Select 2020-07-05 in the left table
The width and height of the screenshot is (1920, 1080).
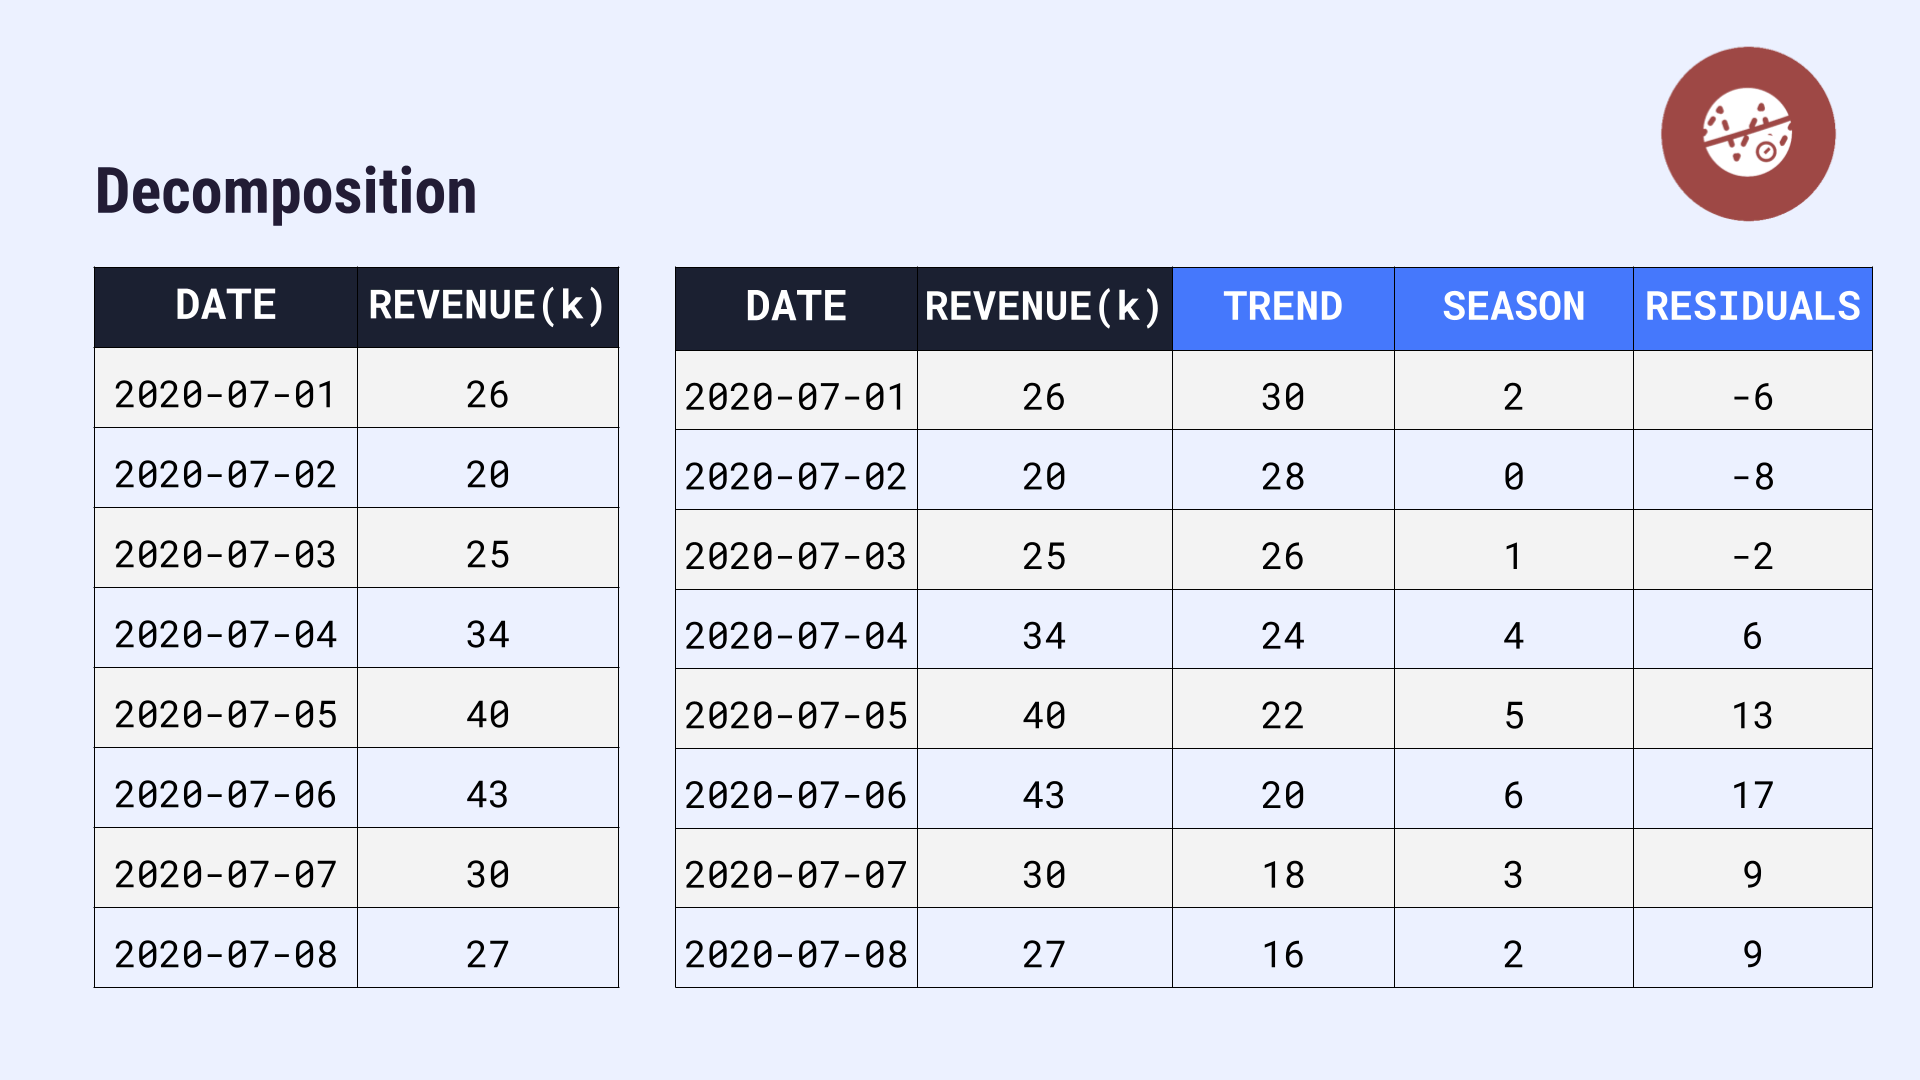(226, 715)
